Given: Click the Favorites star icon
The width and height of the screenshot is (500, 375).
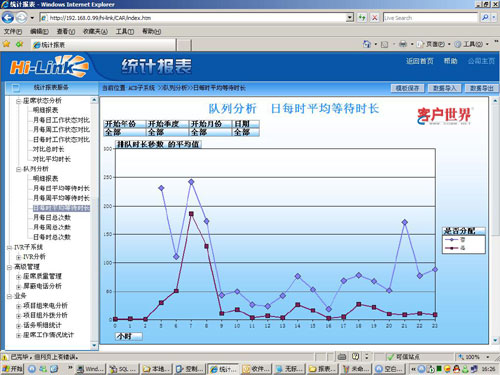Looking at the screenshot, I should (6, 44).
